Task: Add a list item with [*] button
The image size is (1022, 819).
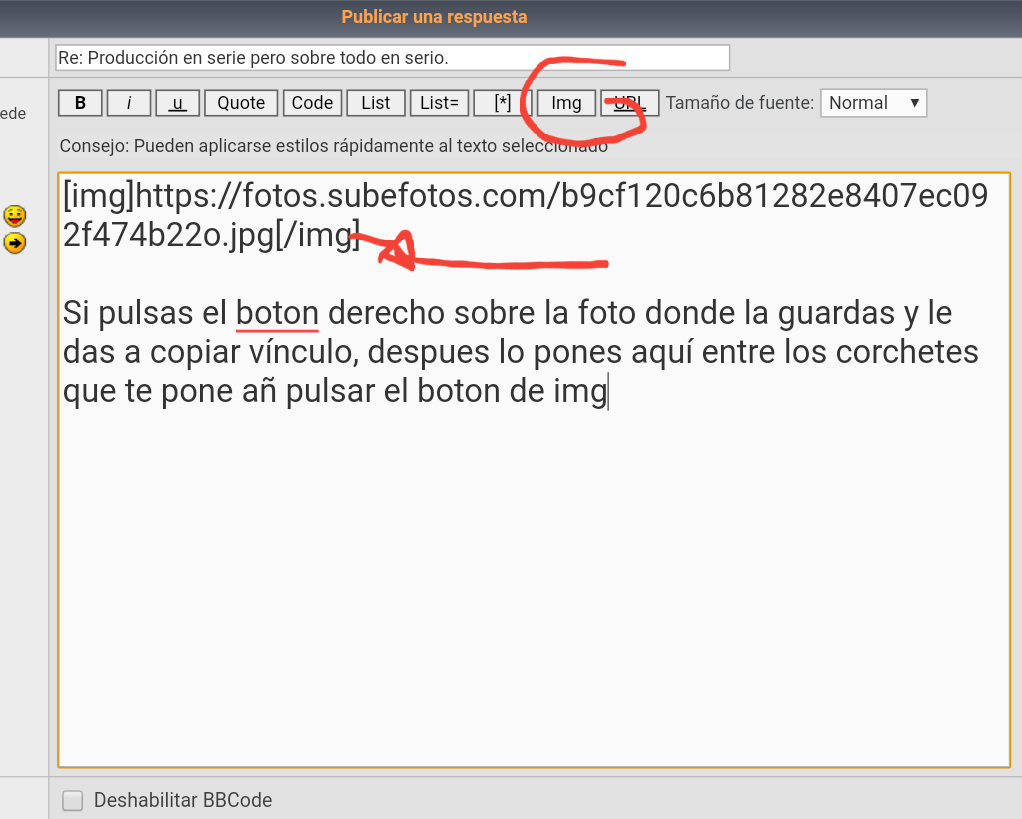Action: [502, 103]
